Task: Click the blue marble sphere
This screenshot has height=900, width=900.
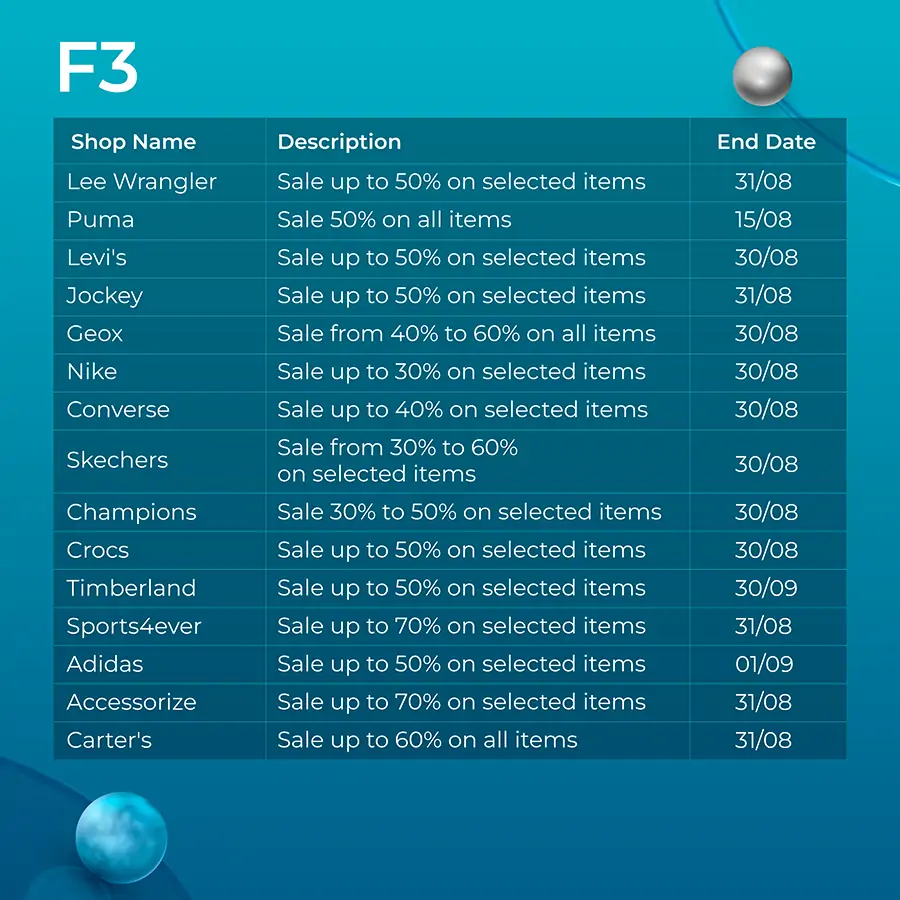Action: coord(121,837)
